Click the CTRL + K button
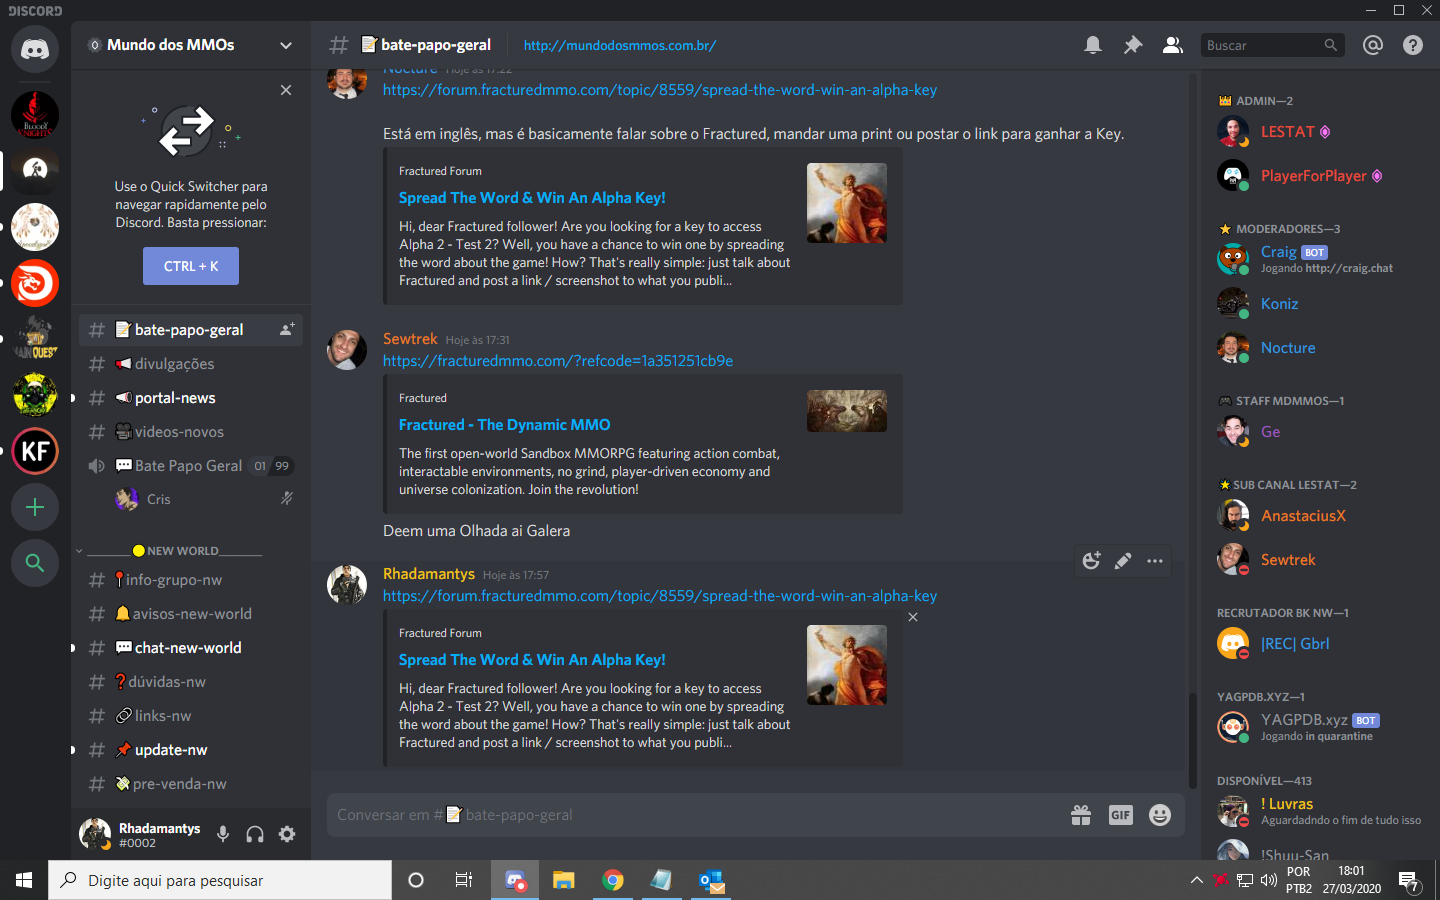Screen dimensions: 1440x900 point(191,266)
